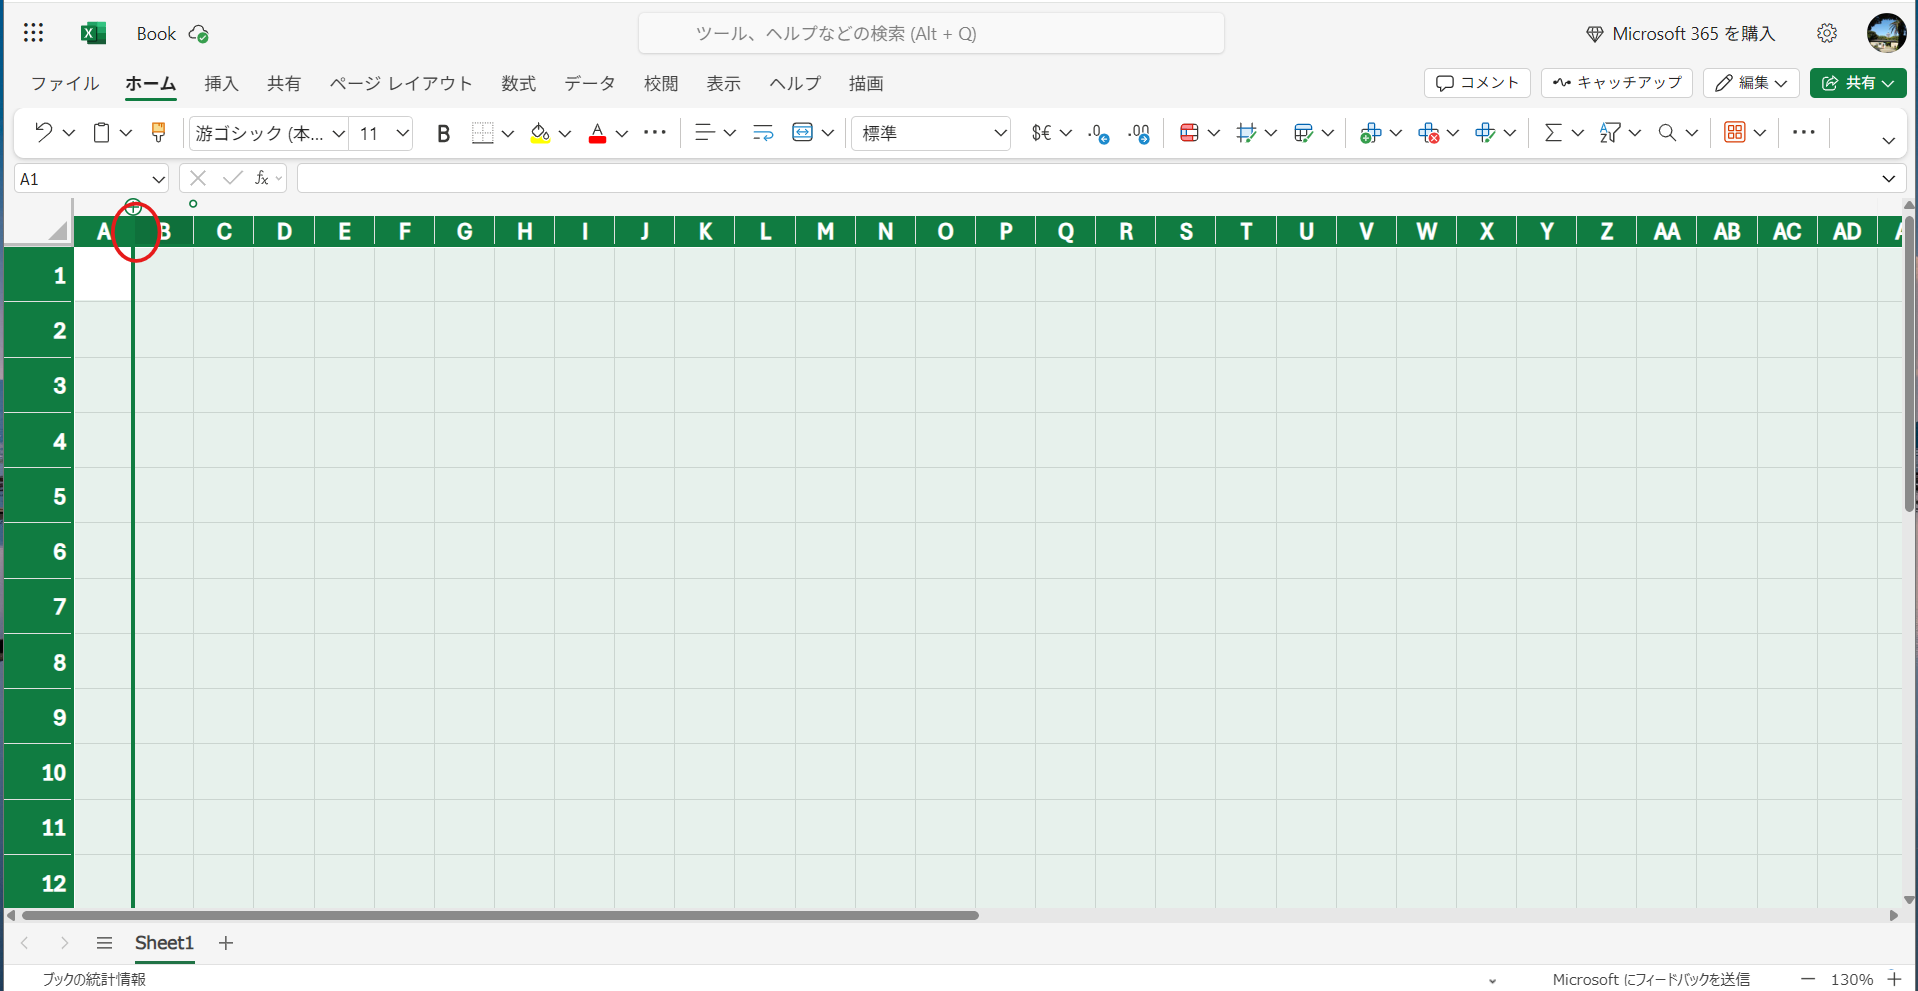
Task: Expand the fill color dropdown arrow
Action: click(565, 133)
